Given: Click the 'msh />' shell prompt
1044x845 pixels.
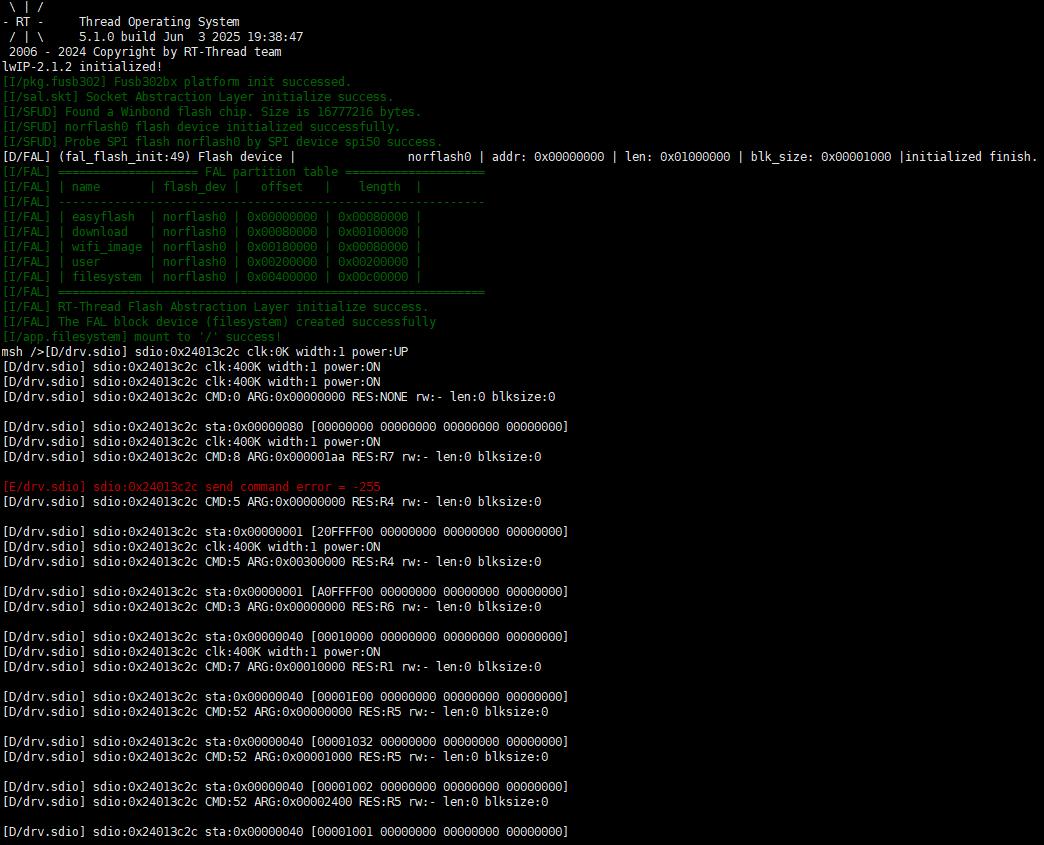Looking at the screenshot, I should (x=23, y=352).
